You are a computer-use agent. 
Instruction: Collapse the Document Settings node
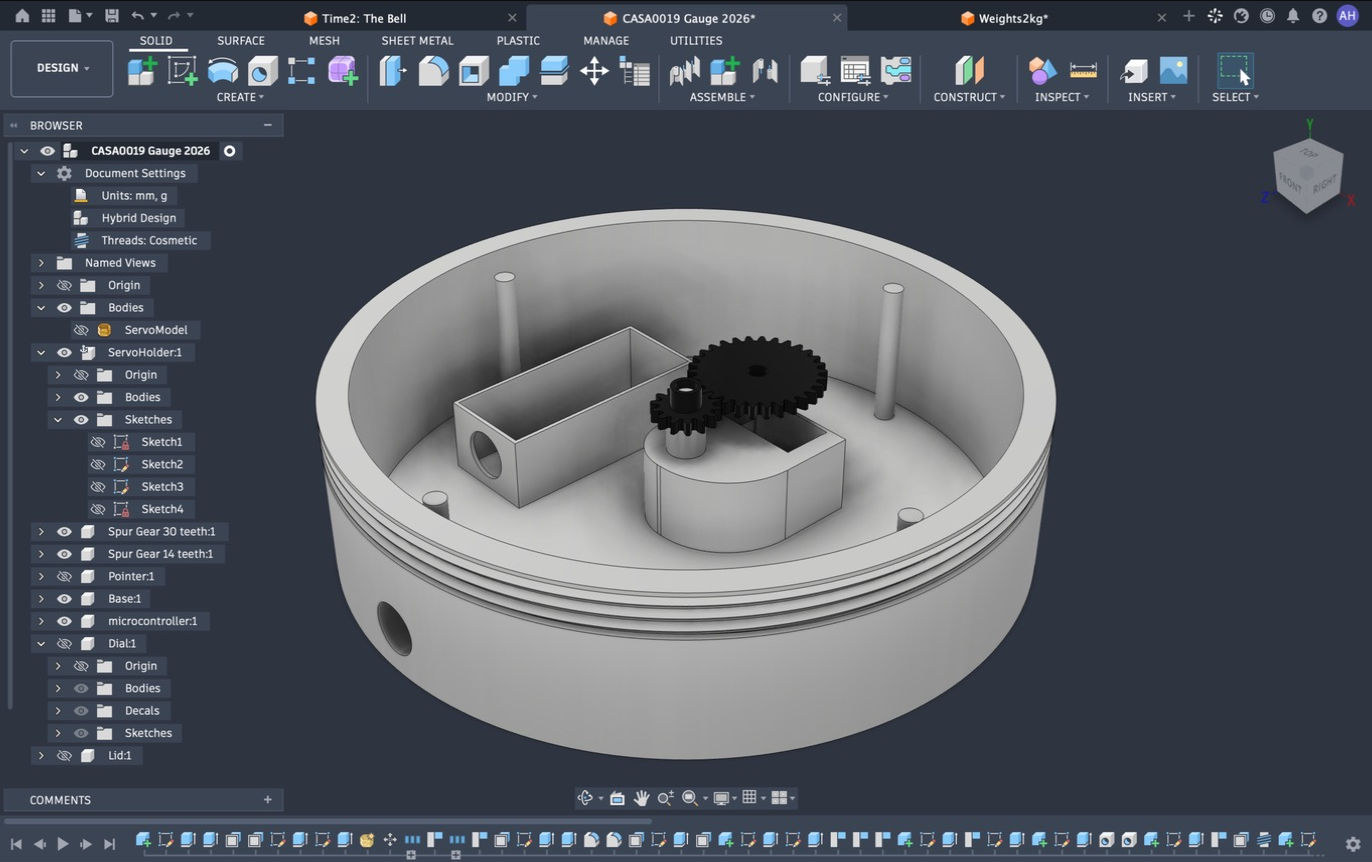(x=41, y=173)
